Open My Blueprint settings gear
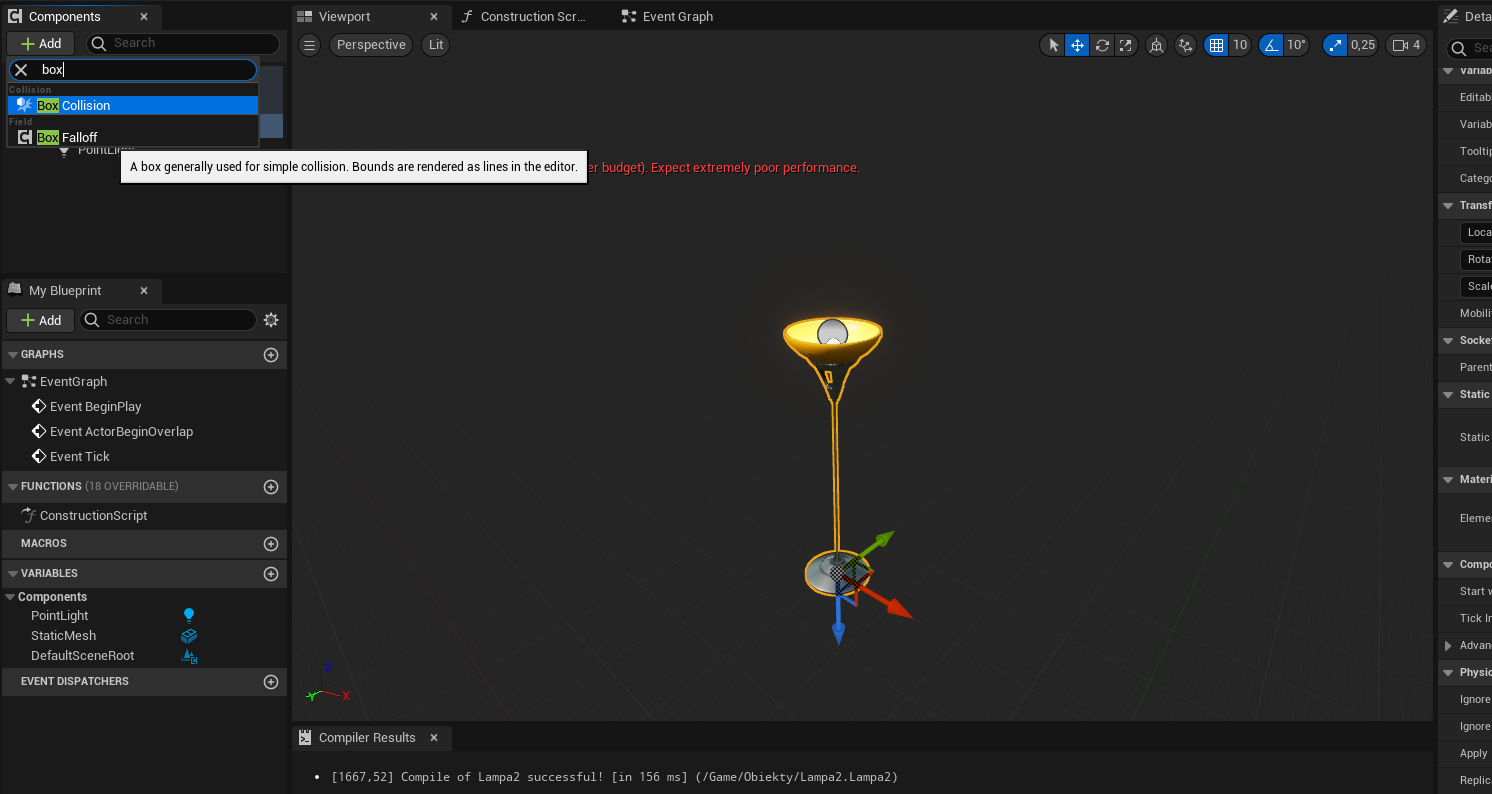This screenshot has width=1492, height=794. [270, 320]
